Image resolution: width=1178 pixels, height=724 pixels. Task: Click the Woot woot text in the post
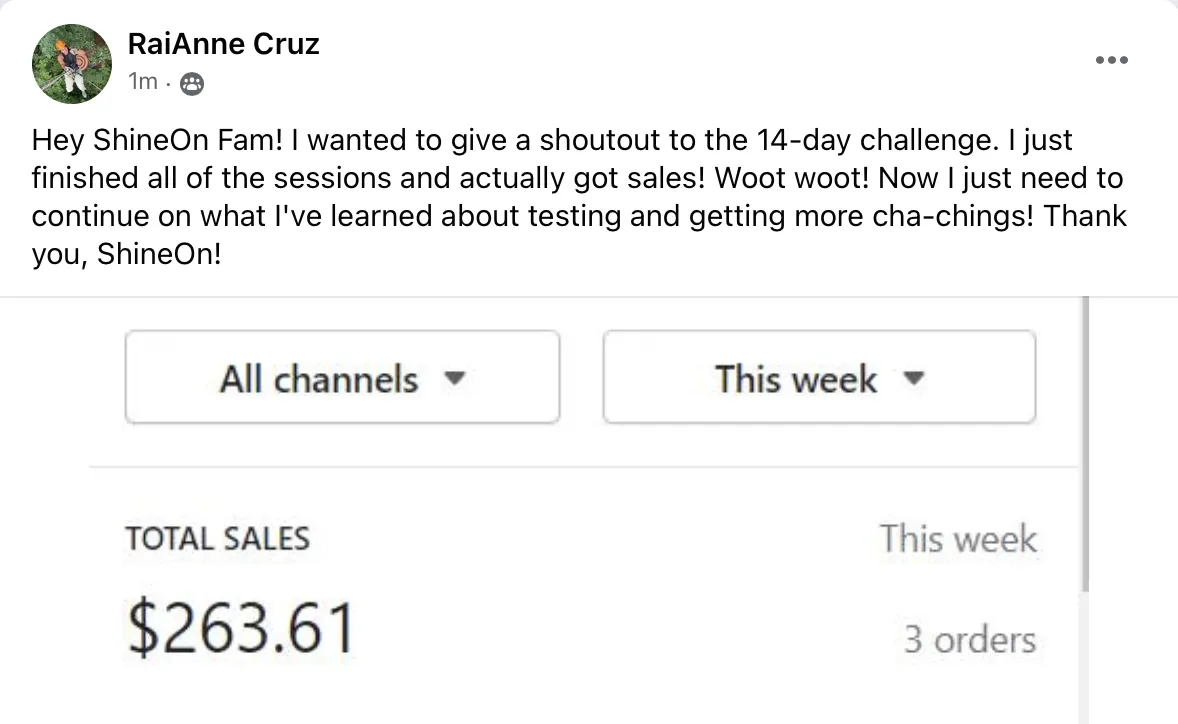(x=791, y=178)
